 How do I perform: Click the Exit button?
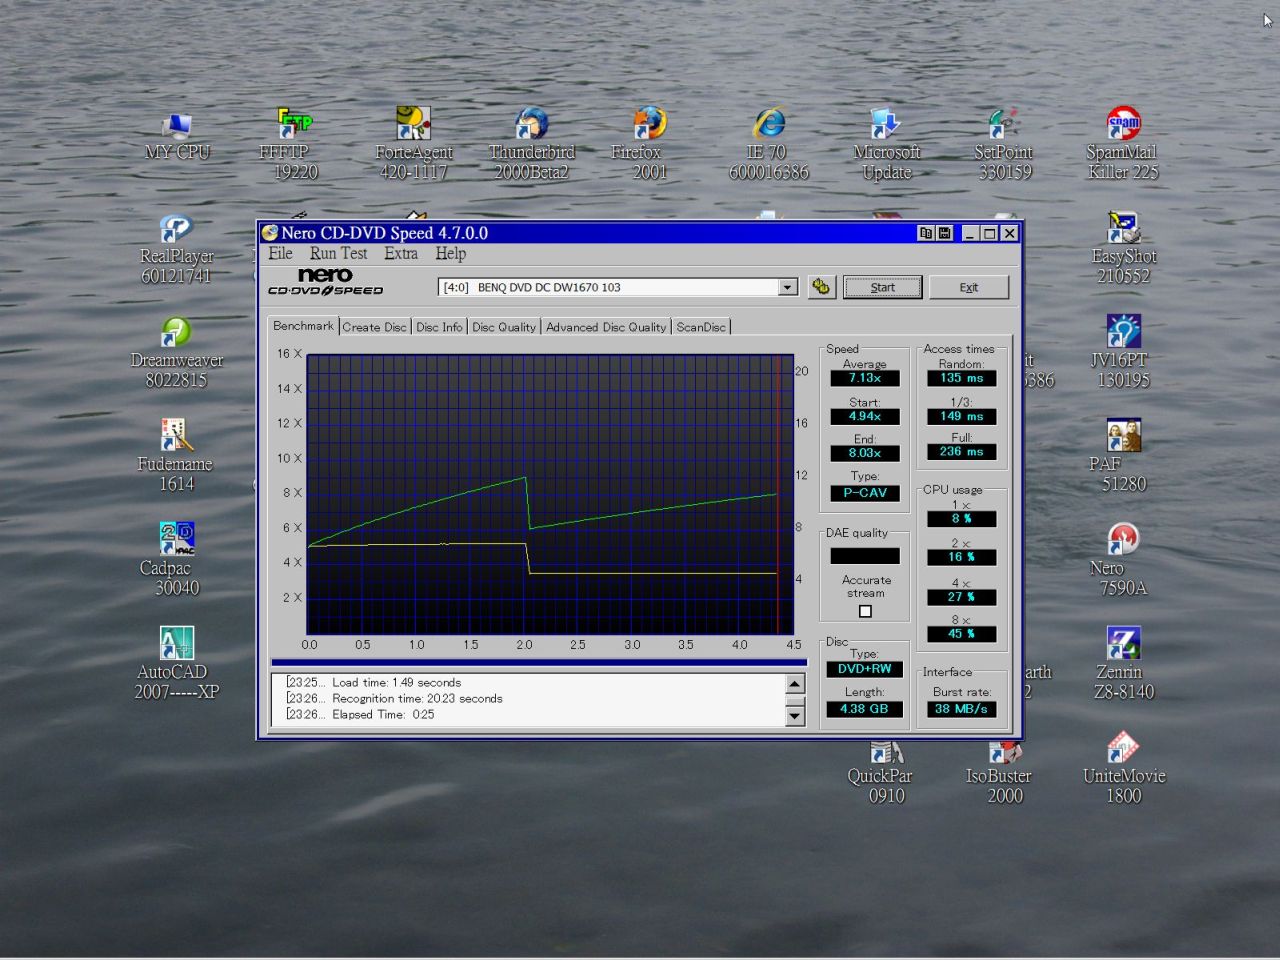(x=969, y=287)
